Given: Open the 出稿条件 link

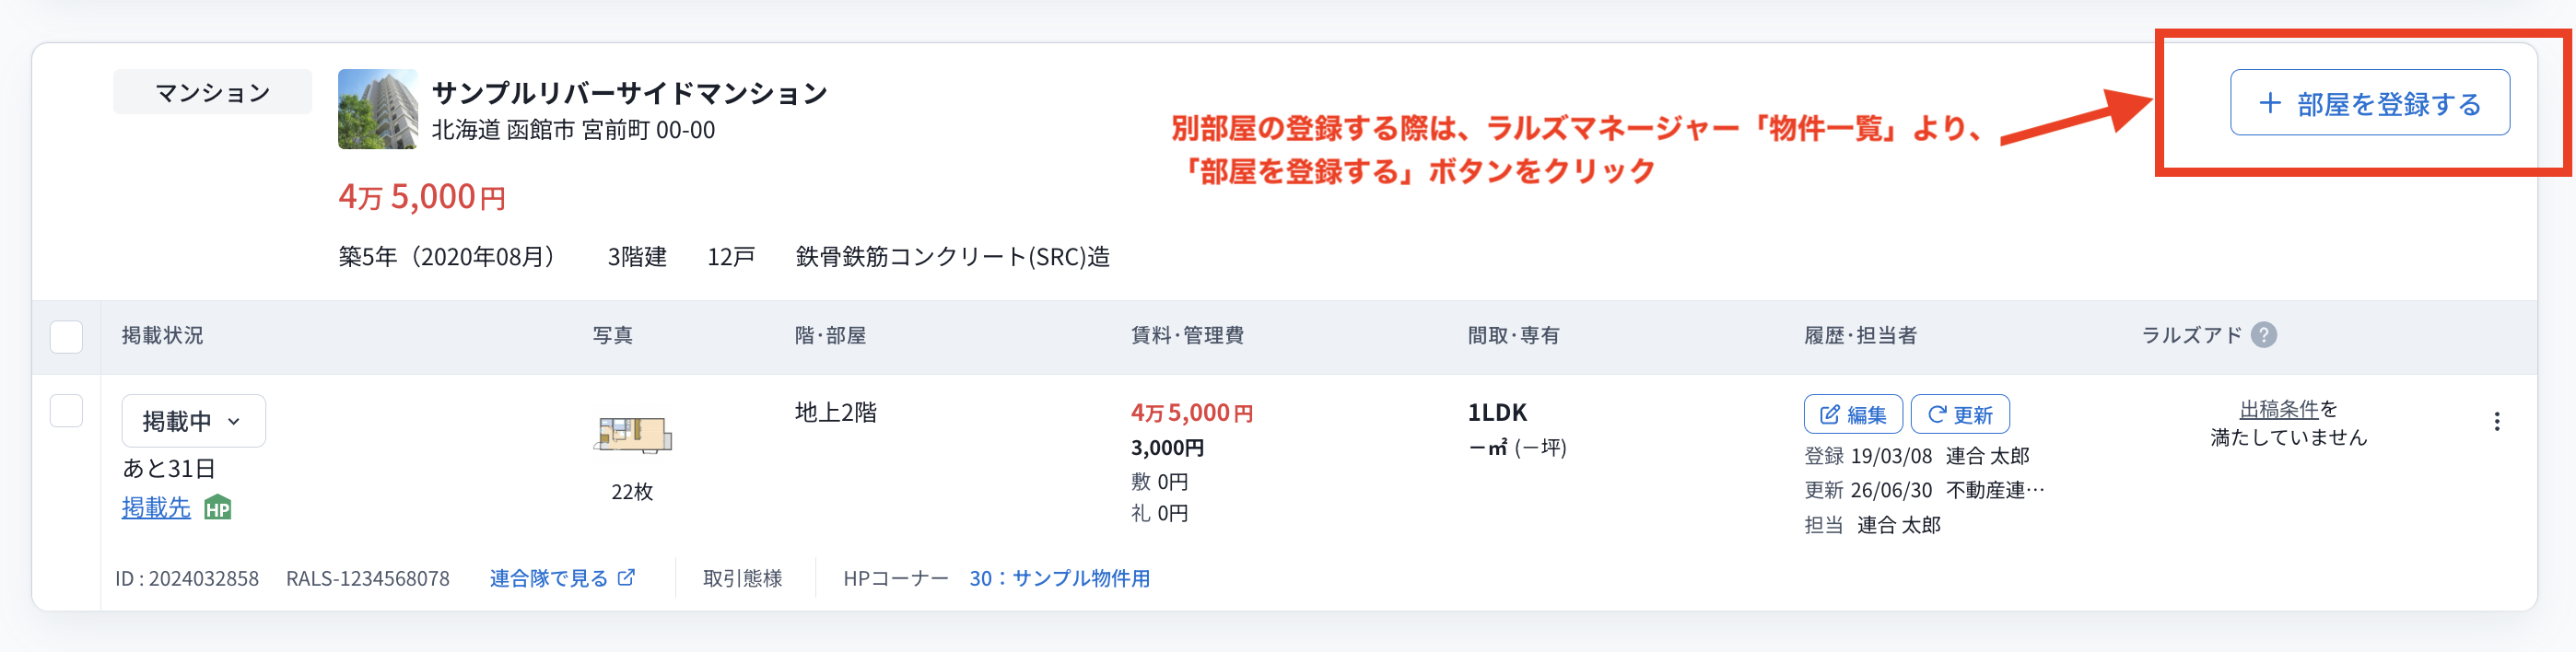Looking at the screenshot, I should (2278, 409).
